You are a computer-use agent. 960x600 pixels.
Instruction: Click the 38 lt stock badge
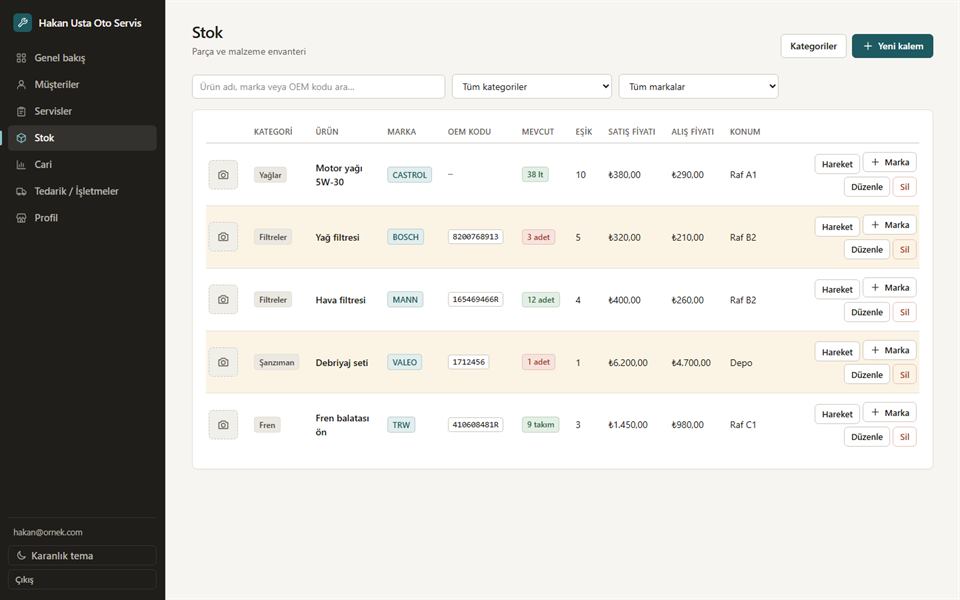point(535,174)
